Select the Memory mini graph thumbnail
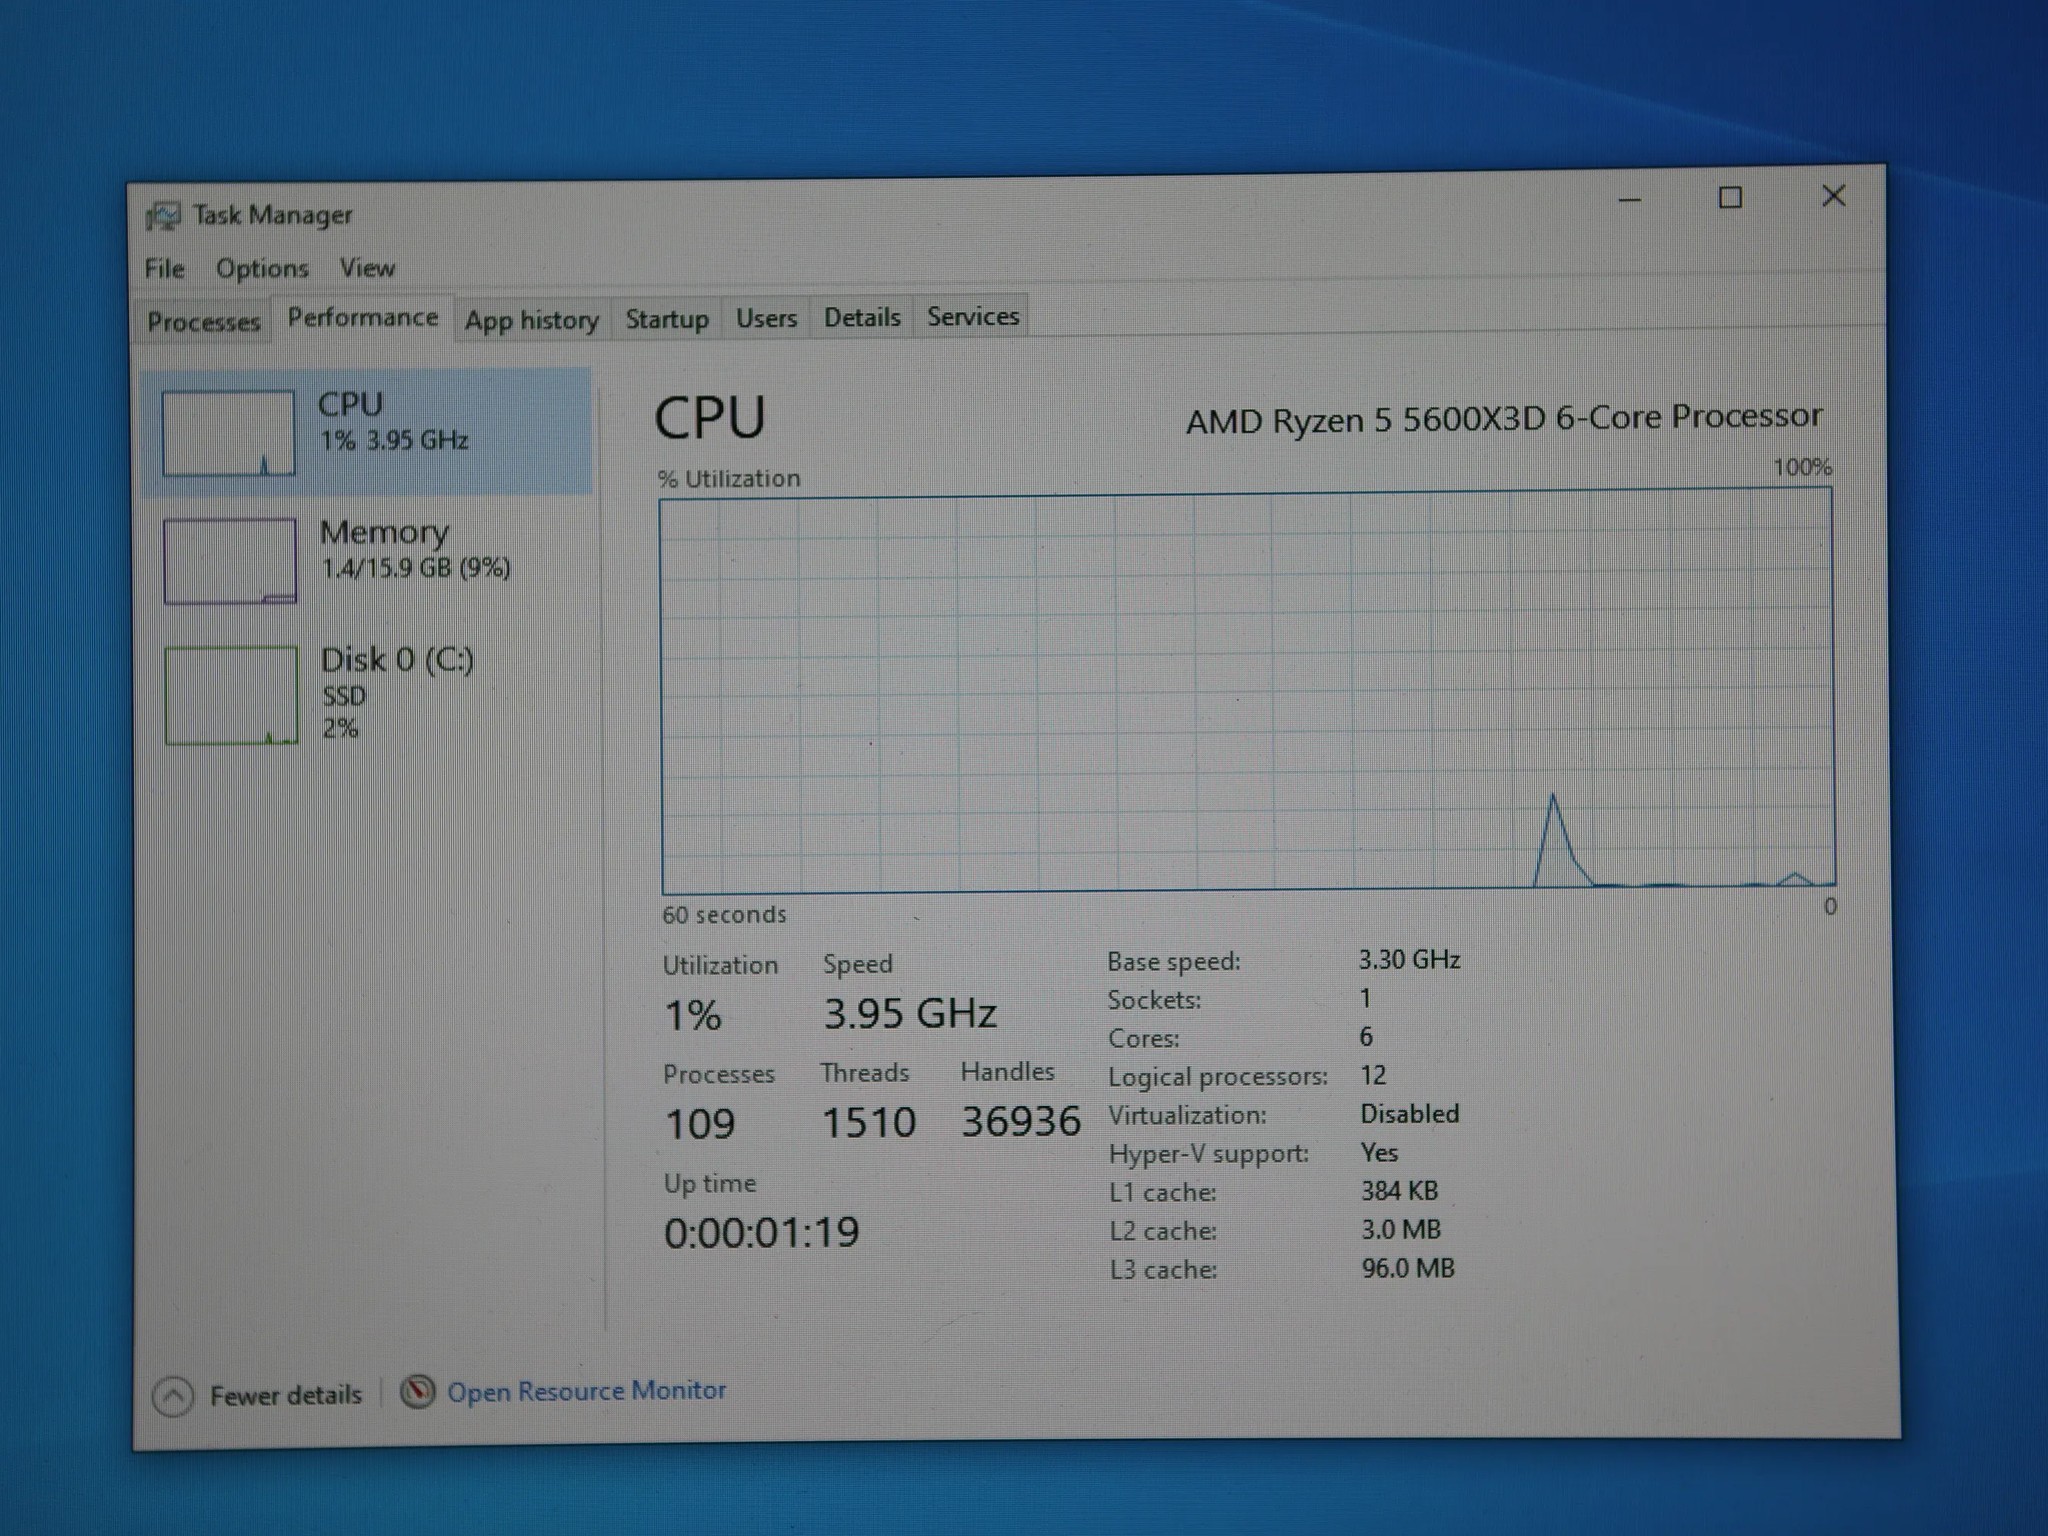The width and height of the screenshot is (2048, 1536). [x=230, y=561]
